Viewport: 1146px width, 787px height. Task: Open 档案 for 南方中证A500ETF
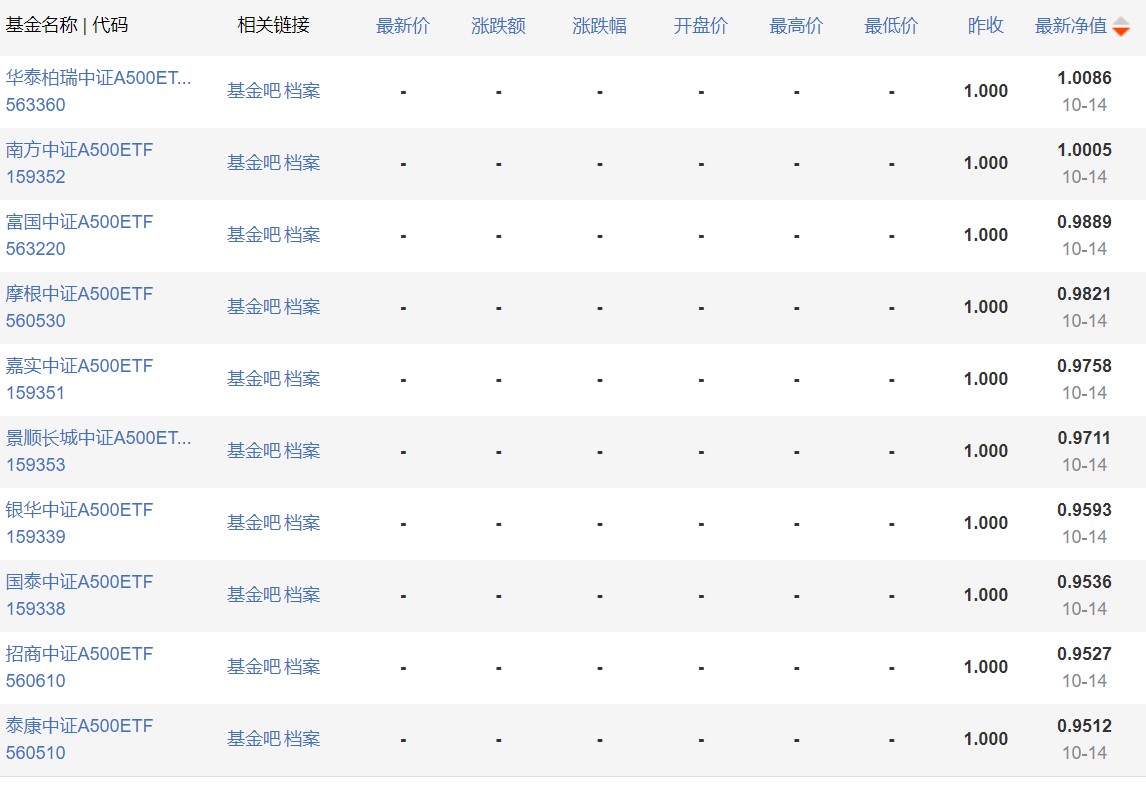(x=303, y=162)
